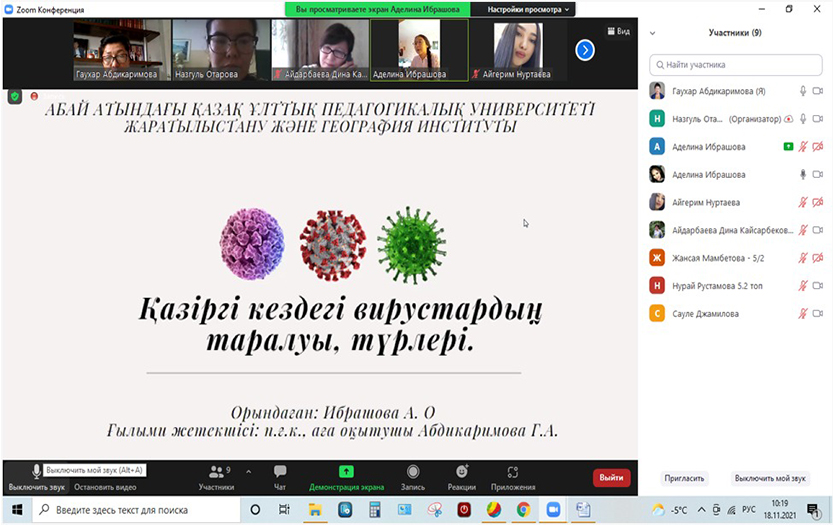Click the Пригласить invite button
Screen dimensions: 833x525
click(x=685, y=478)
